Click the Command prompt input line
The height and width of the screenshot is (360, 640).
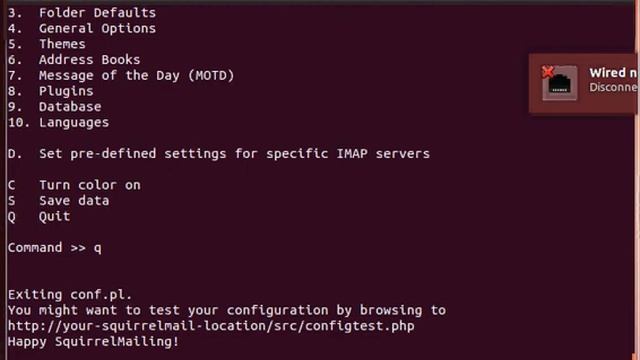(x=55, y=248)
